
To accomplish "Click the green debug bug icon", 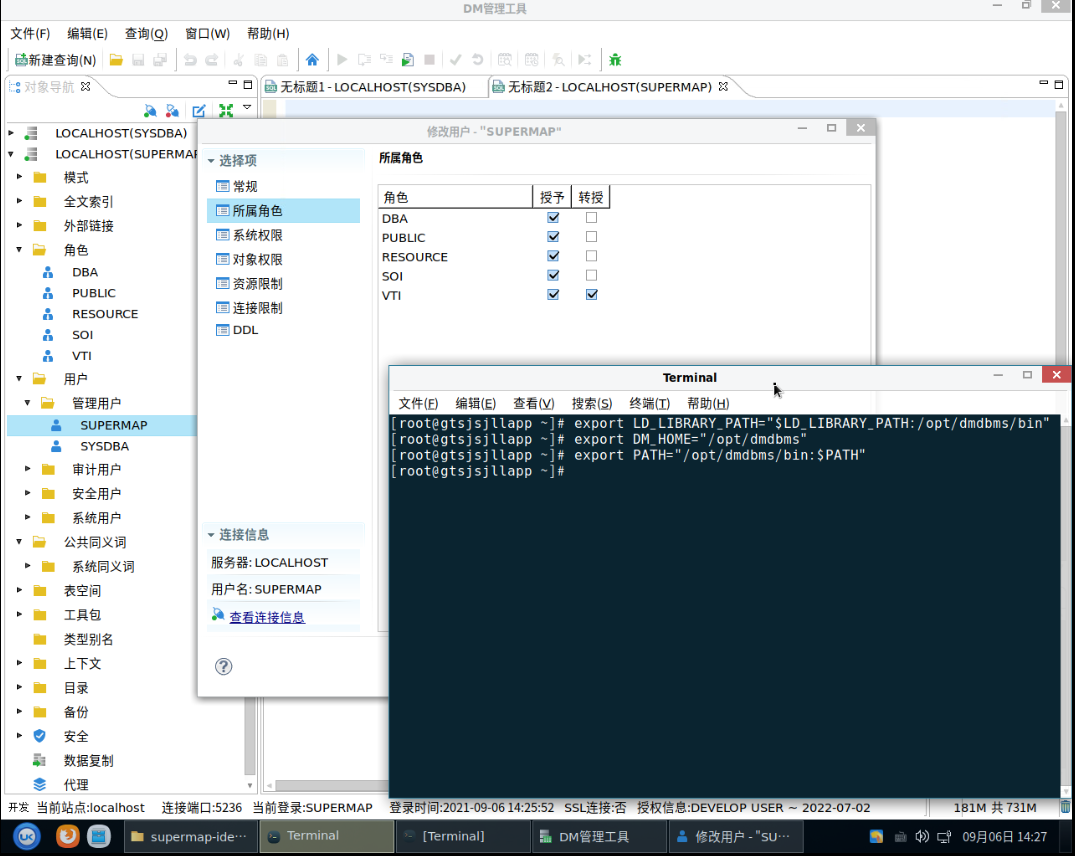I will (615, 60).
